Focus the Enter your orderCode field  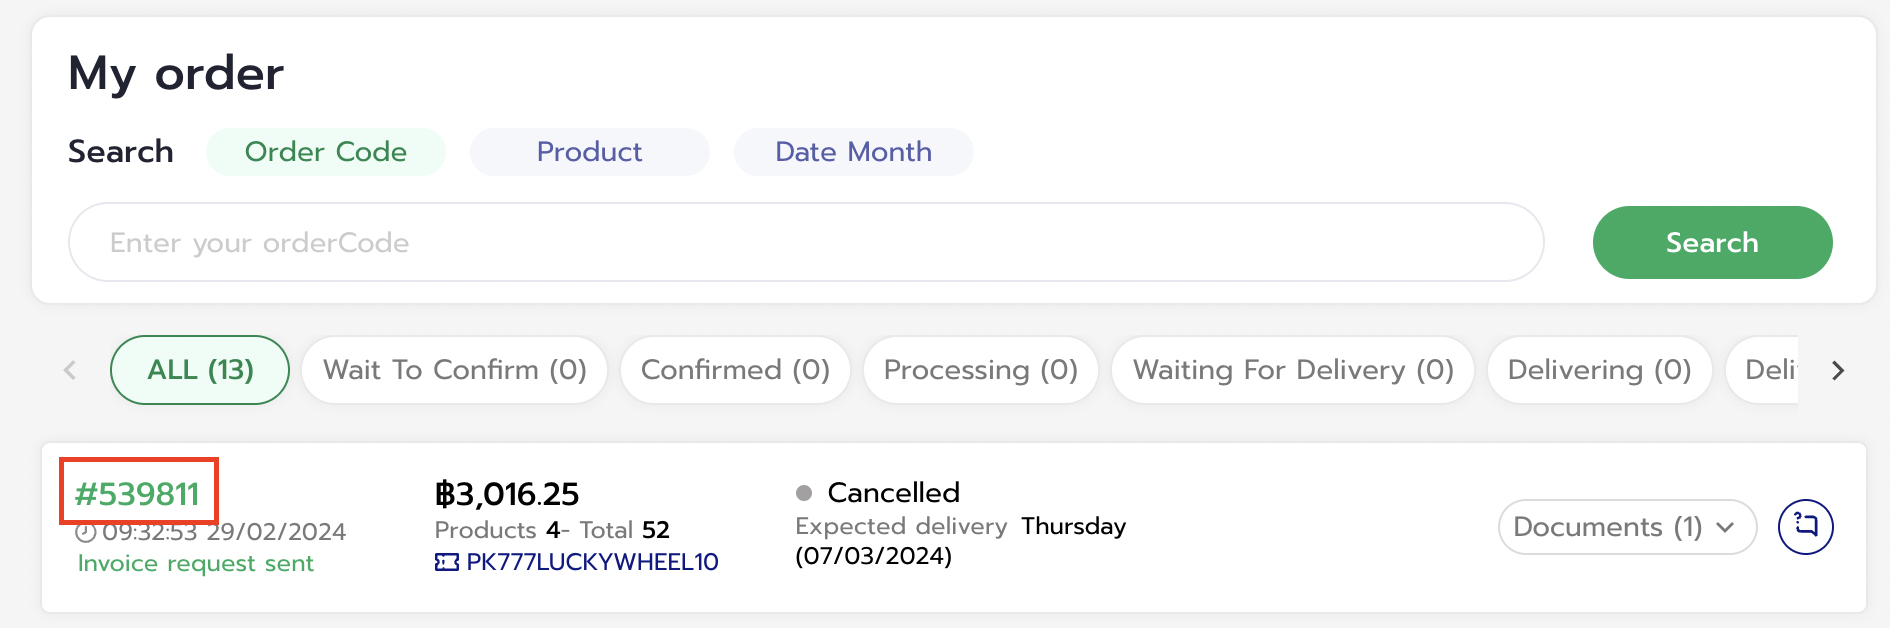coord(806,243)
